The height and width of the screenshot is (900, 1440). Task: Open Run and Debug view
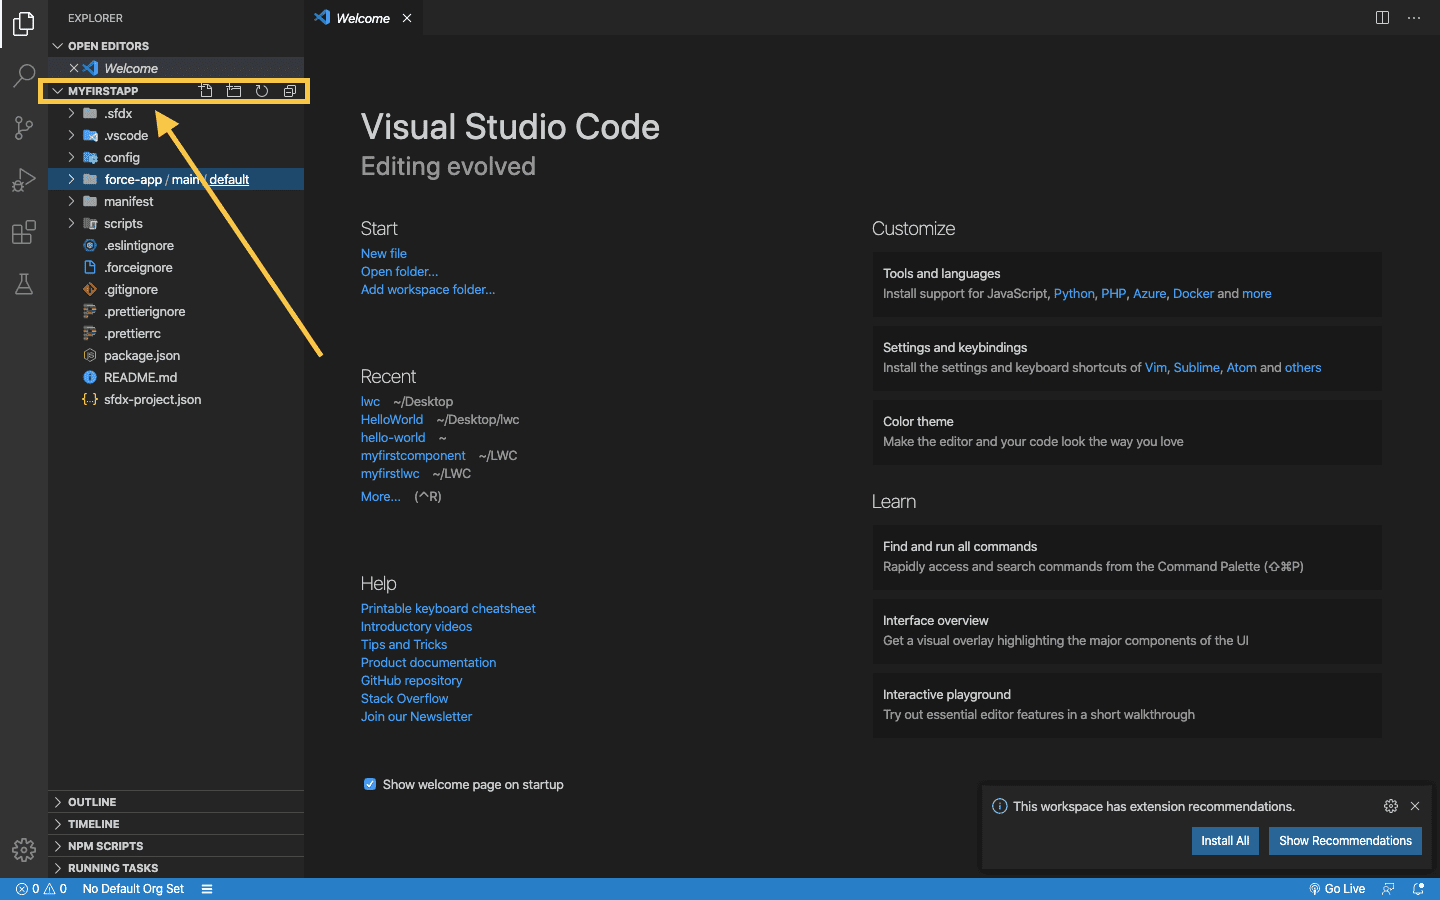[x=24, y=180]
